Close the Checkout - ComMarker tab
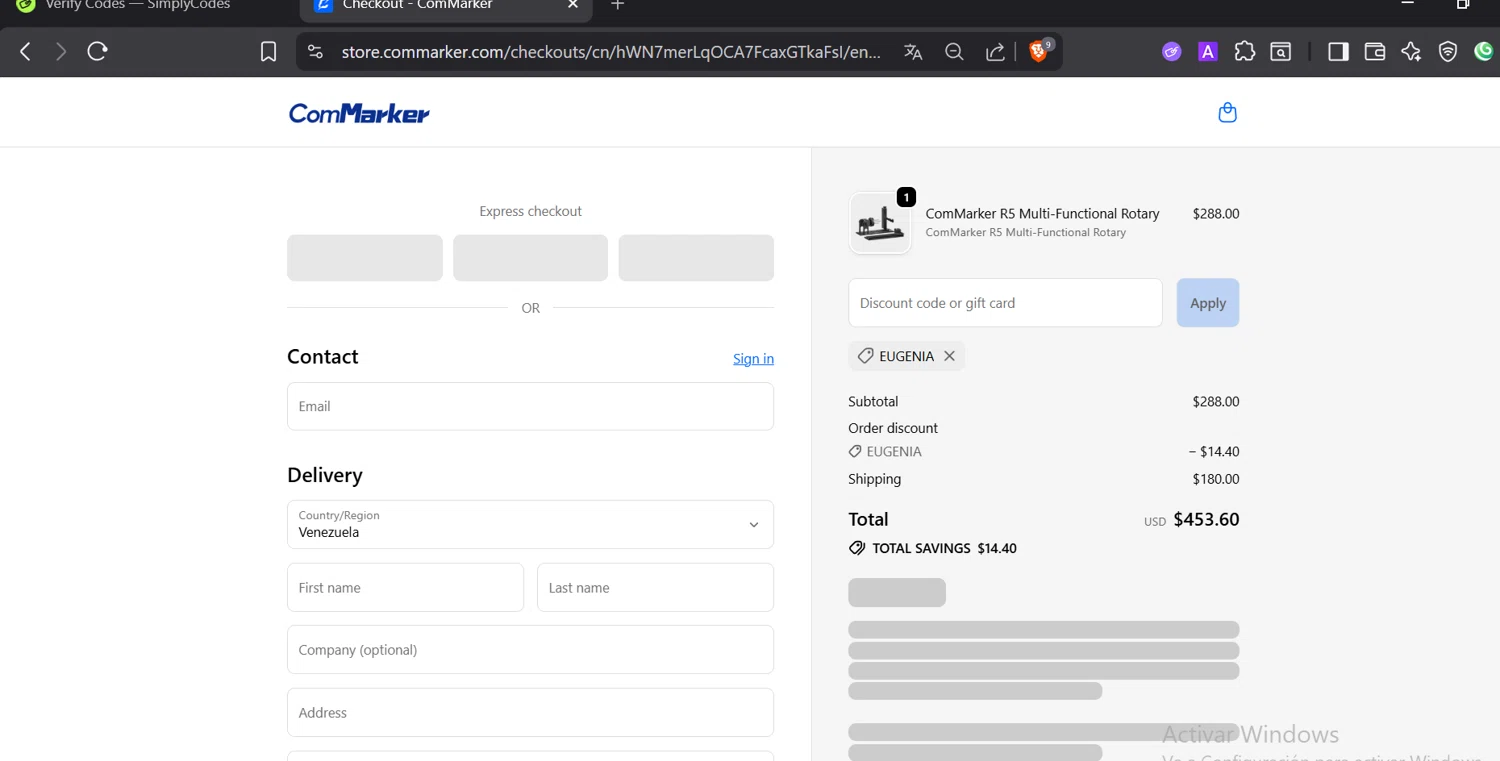The width and height of the screenshot is (1500, 761). click(573, 5)
